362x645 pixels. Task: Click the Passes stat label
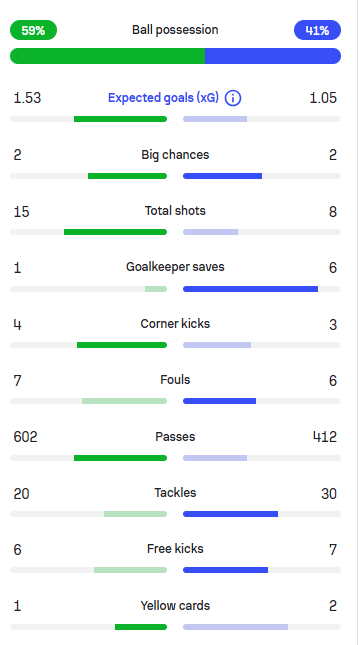pyautogui.click(x=175, y=436)
